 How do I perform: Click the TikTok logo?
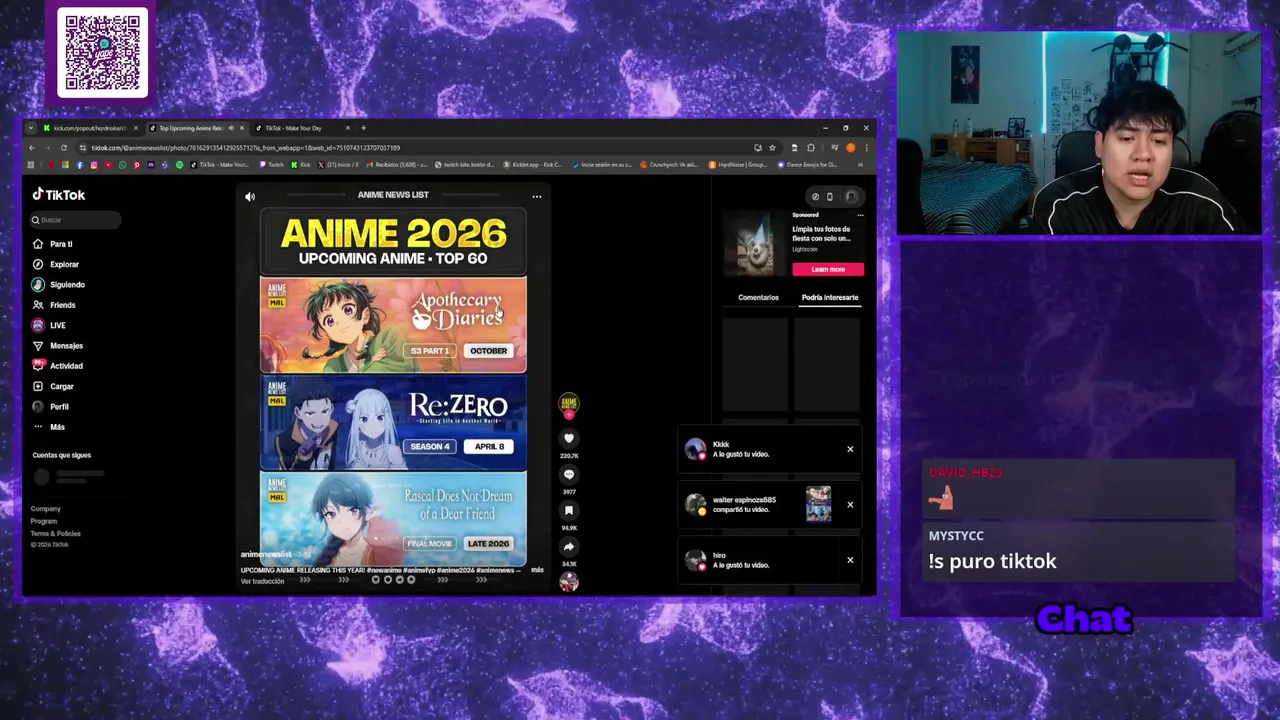click(x=59, y=195)
